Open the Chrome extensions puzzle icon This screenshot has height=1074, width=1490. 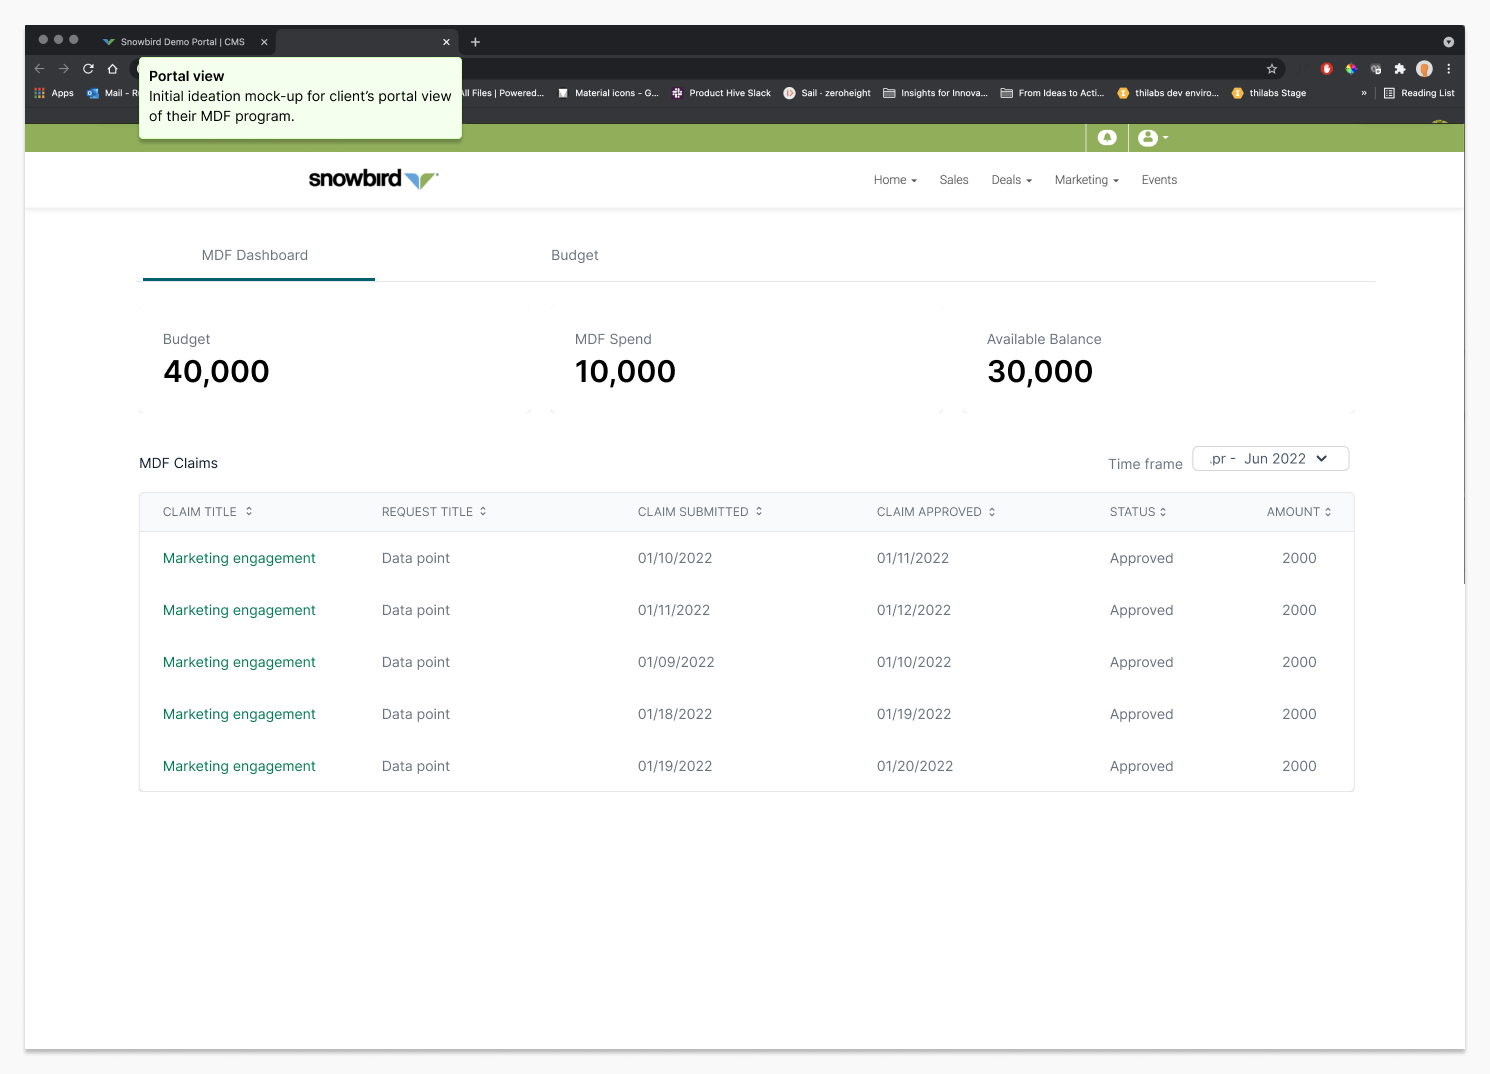[1400, 69]
